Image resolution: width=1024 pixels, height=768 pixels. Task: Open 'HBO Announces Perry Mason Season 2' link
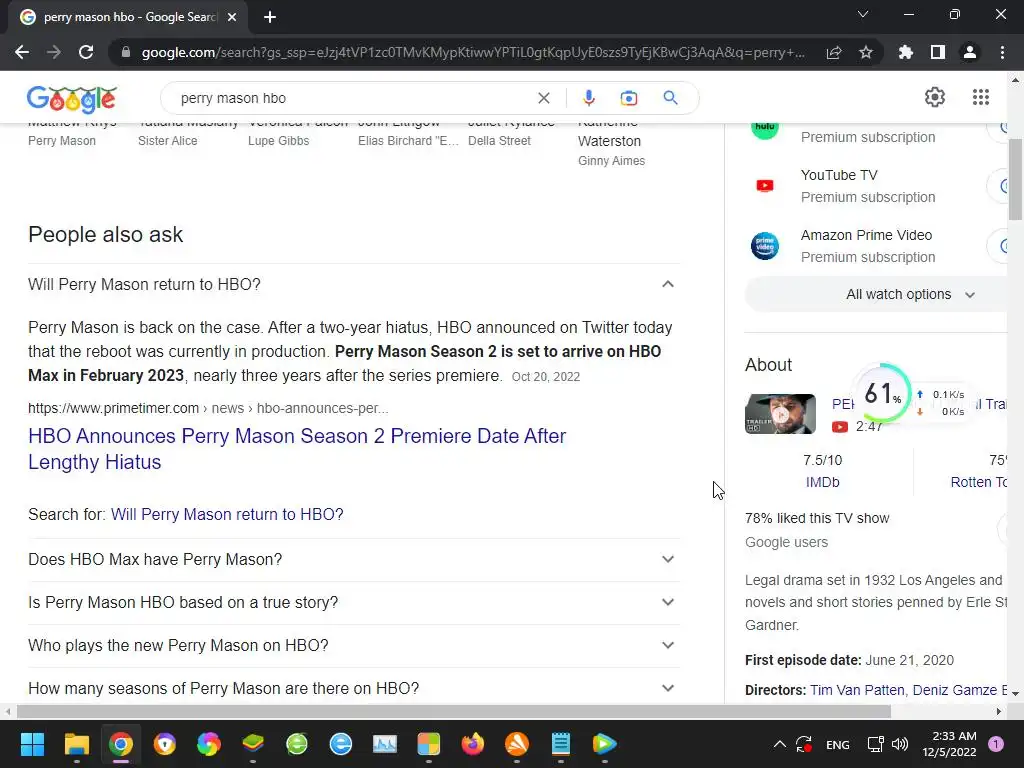296,449
